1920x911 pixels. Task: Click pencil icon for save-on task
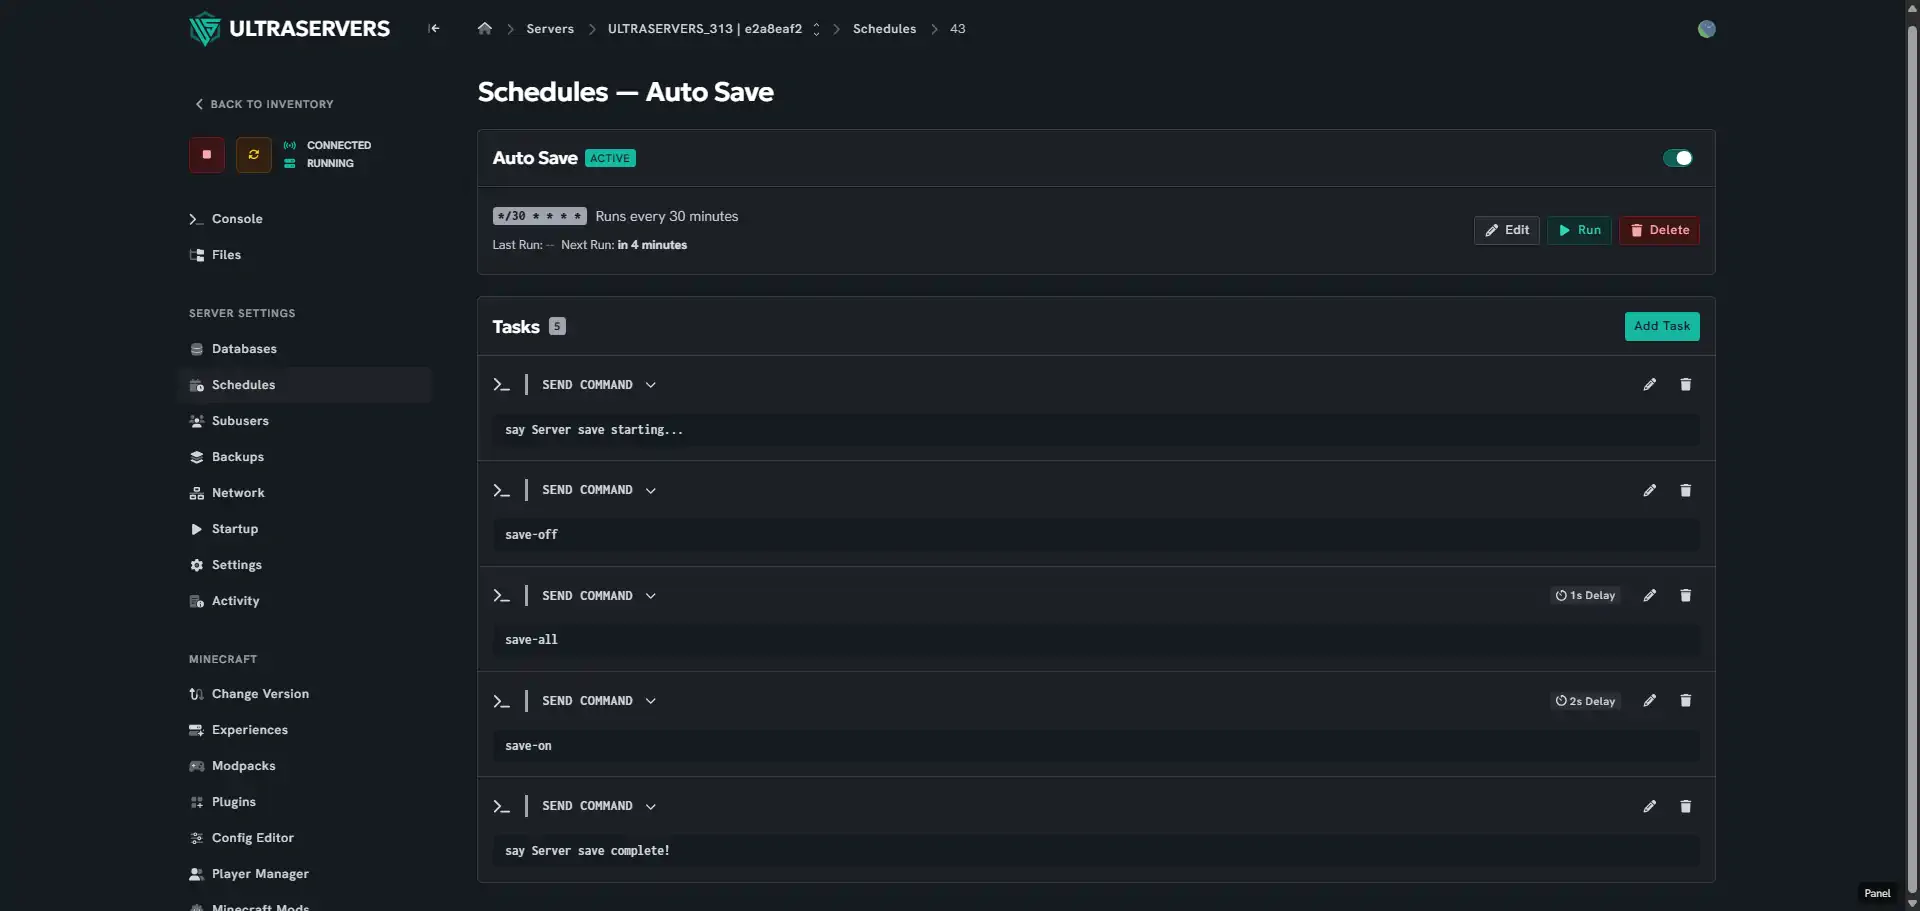1650,701
